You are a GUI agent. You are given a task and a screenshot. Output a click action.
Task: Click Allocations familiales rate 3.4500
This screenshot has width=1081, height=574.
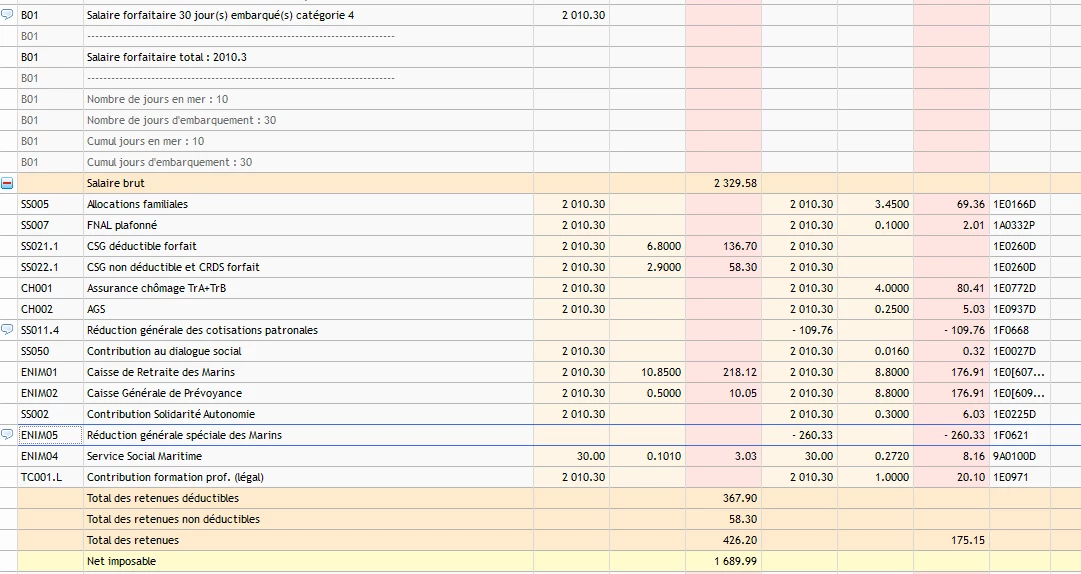pos(891,204)
